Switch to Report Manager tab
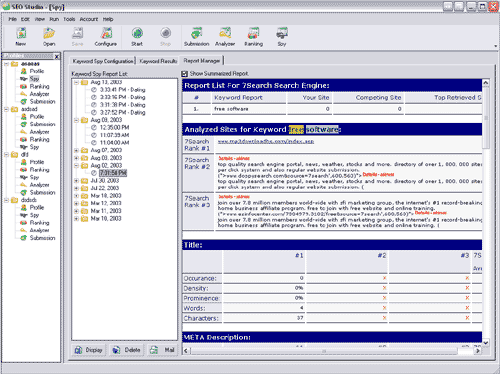Image resolution: width=500 pixels, height=374 pixels. tap(202, 61)
